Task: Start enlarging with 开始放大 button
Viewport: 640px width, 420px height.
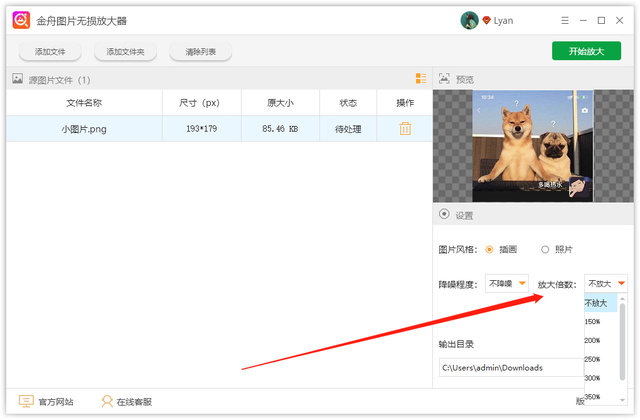Action: [x=587, y=51]
